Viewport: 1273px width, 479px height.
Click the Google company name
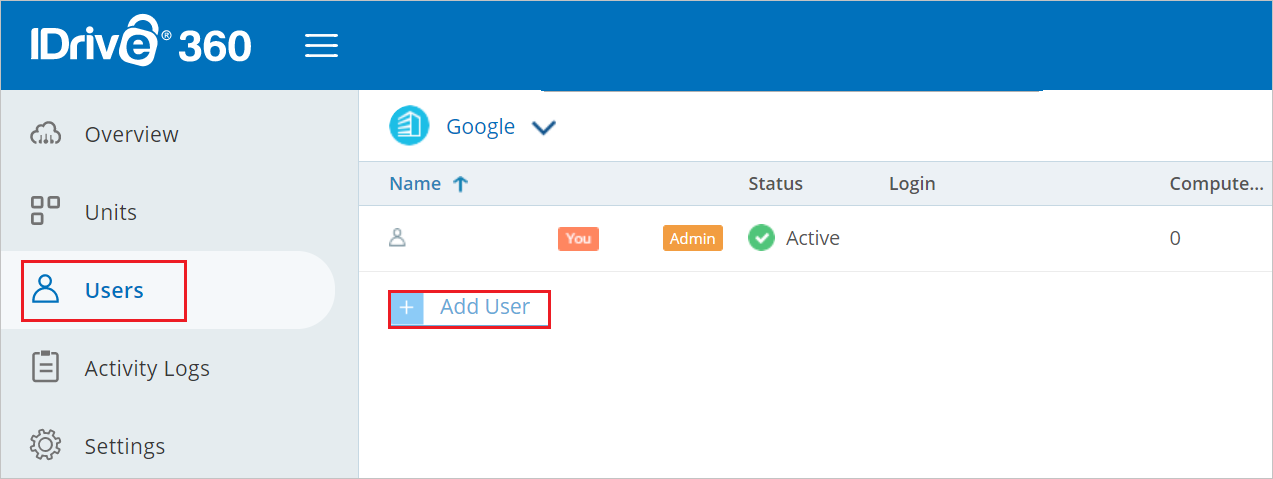[x=481, y=127]
